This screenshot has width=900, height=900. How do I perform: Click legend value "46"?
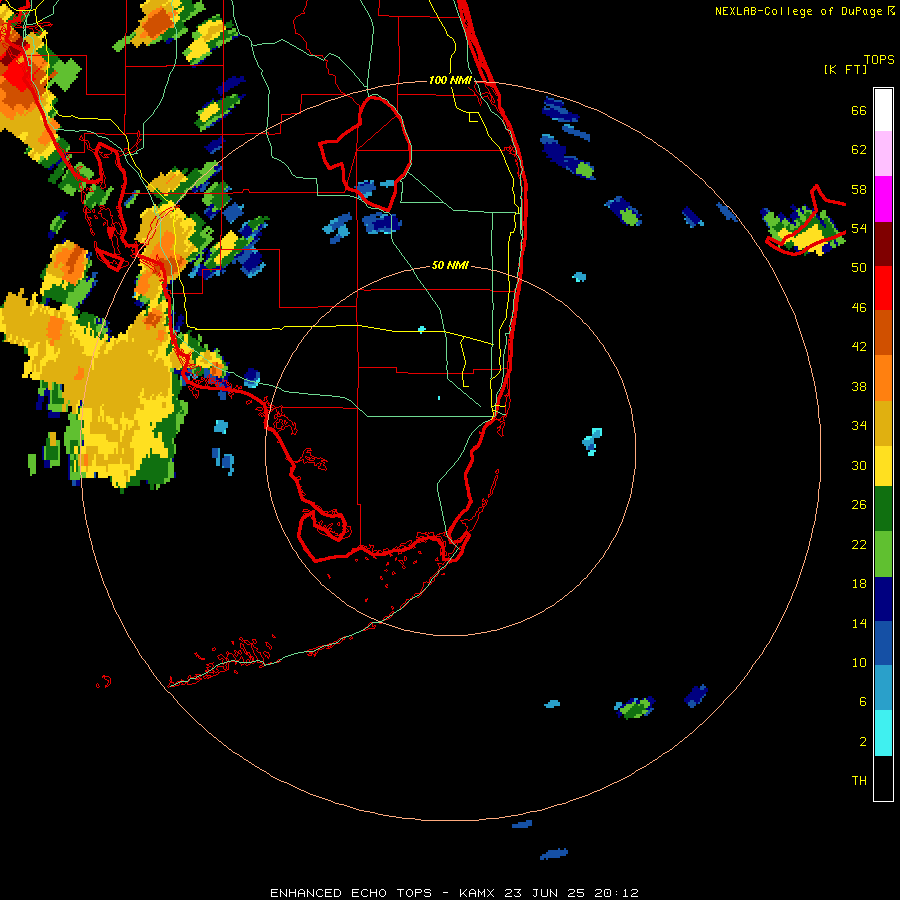859,308
